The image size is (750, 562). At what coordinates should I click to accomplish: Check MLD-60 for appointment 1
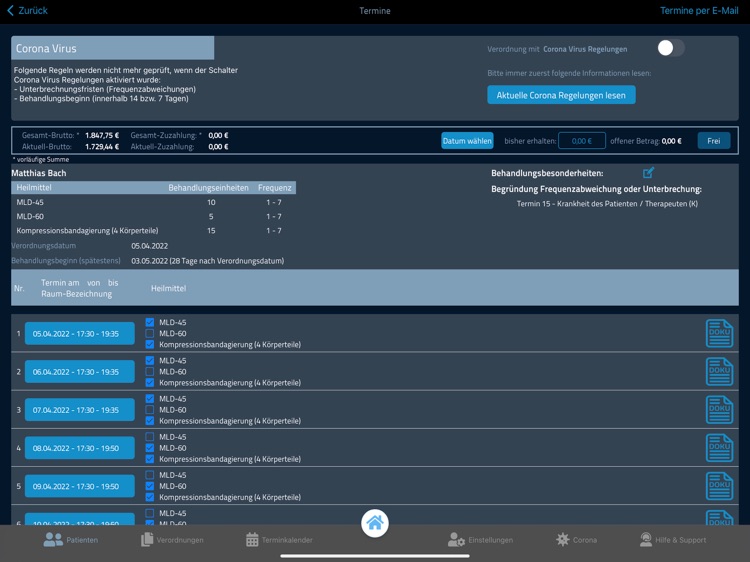pos(150,333)
